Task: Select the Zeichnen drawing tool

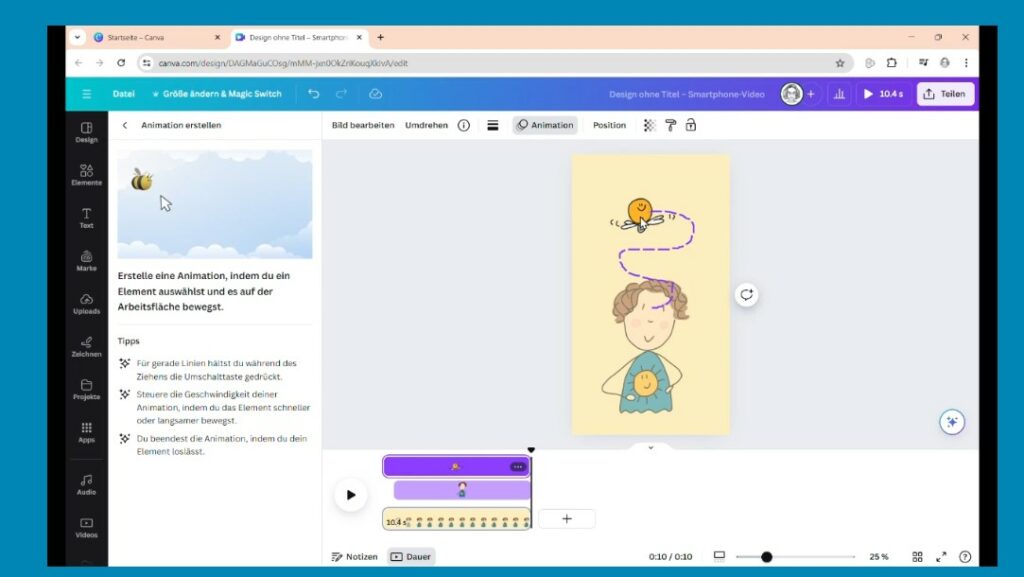Action: point(86,346)
